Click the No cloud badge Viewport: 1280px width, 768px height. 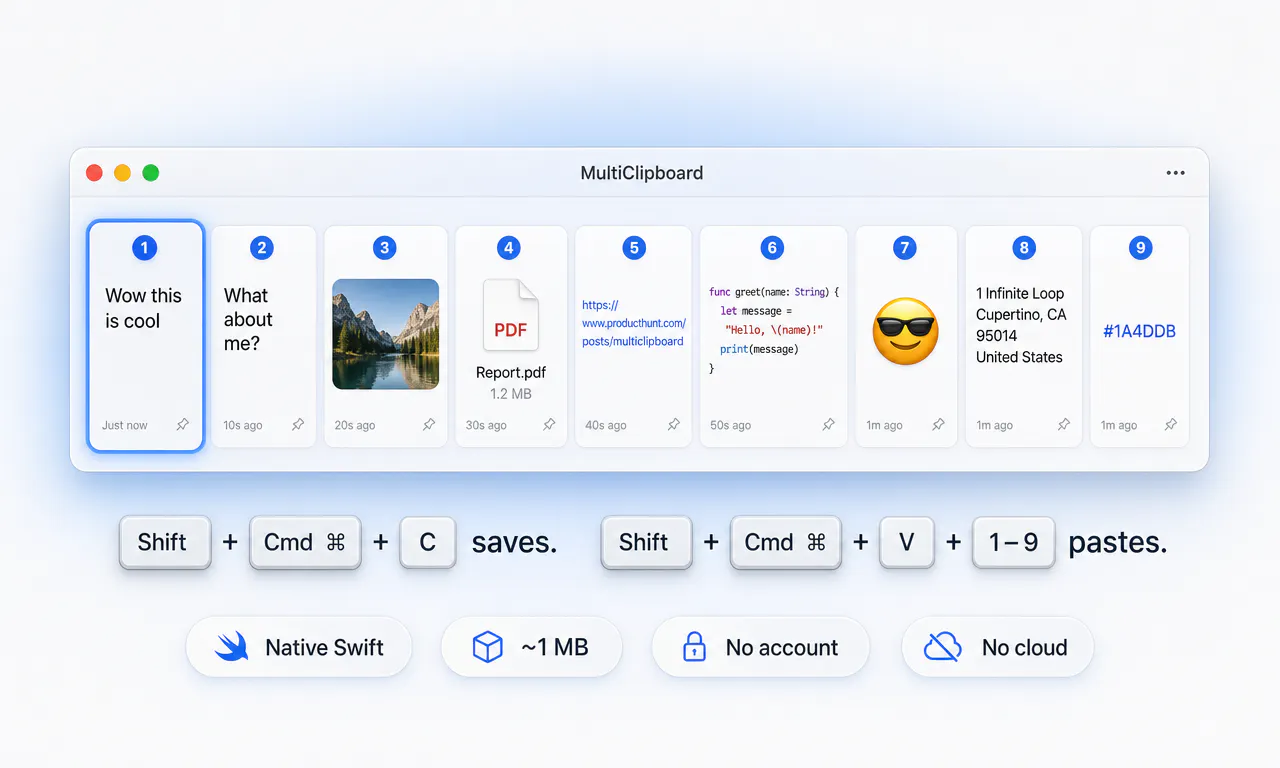tap(998, 647)
